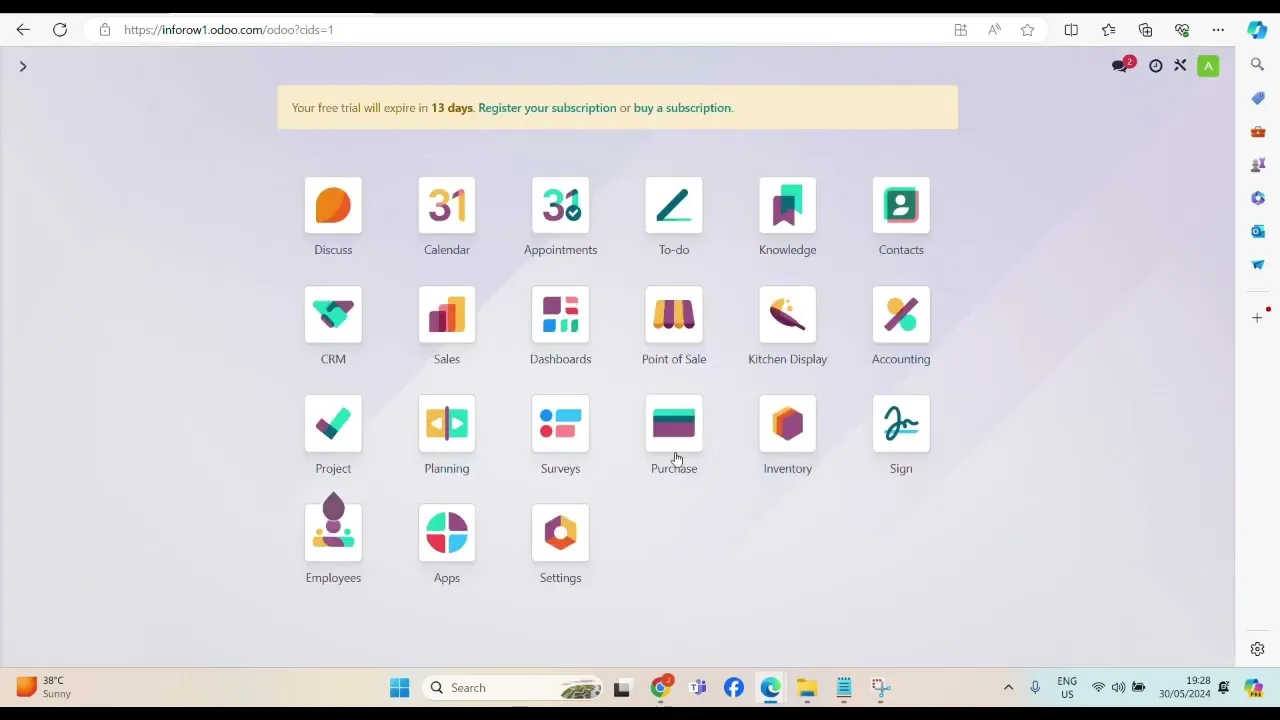This screenshot has height=720, width=1280.
Task: Open the green user avatar menu
Action: [1208, 66]
